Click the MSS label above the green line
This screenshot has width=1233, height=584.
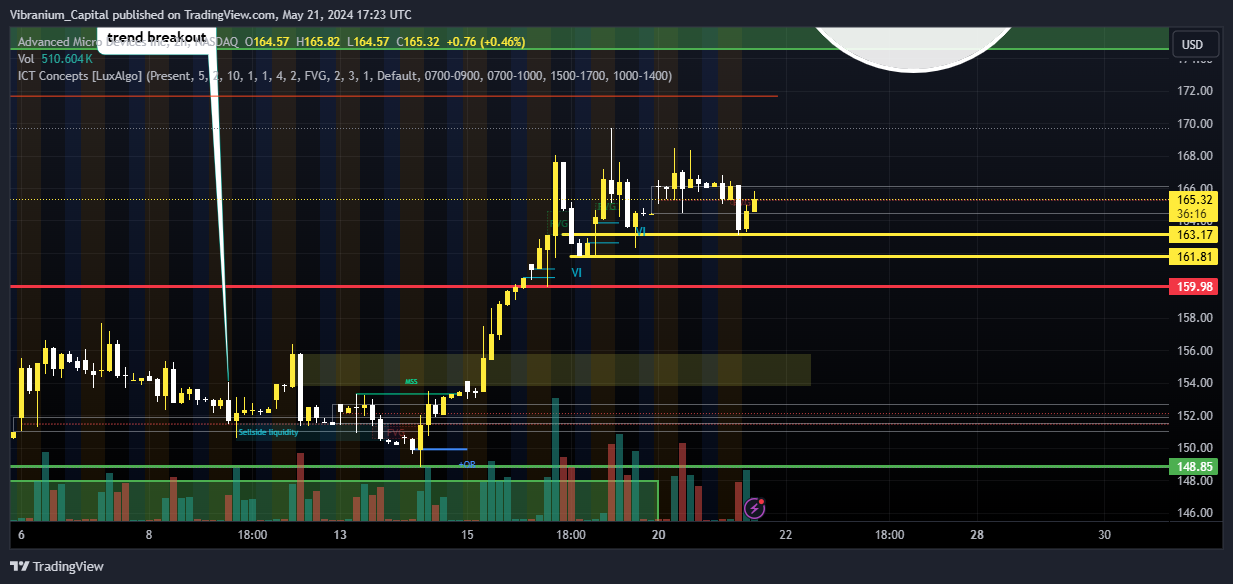pyautogui.click(x=411, y=382)
